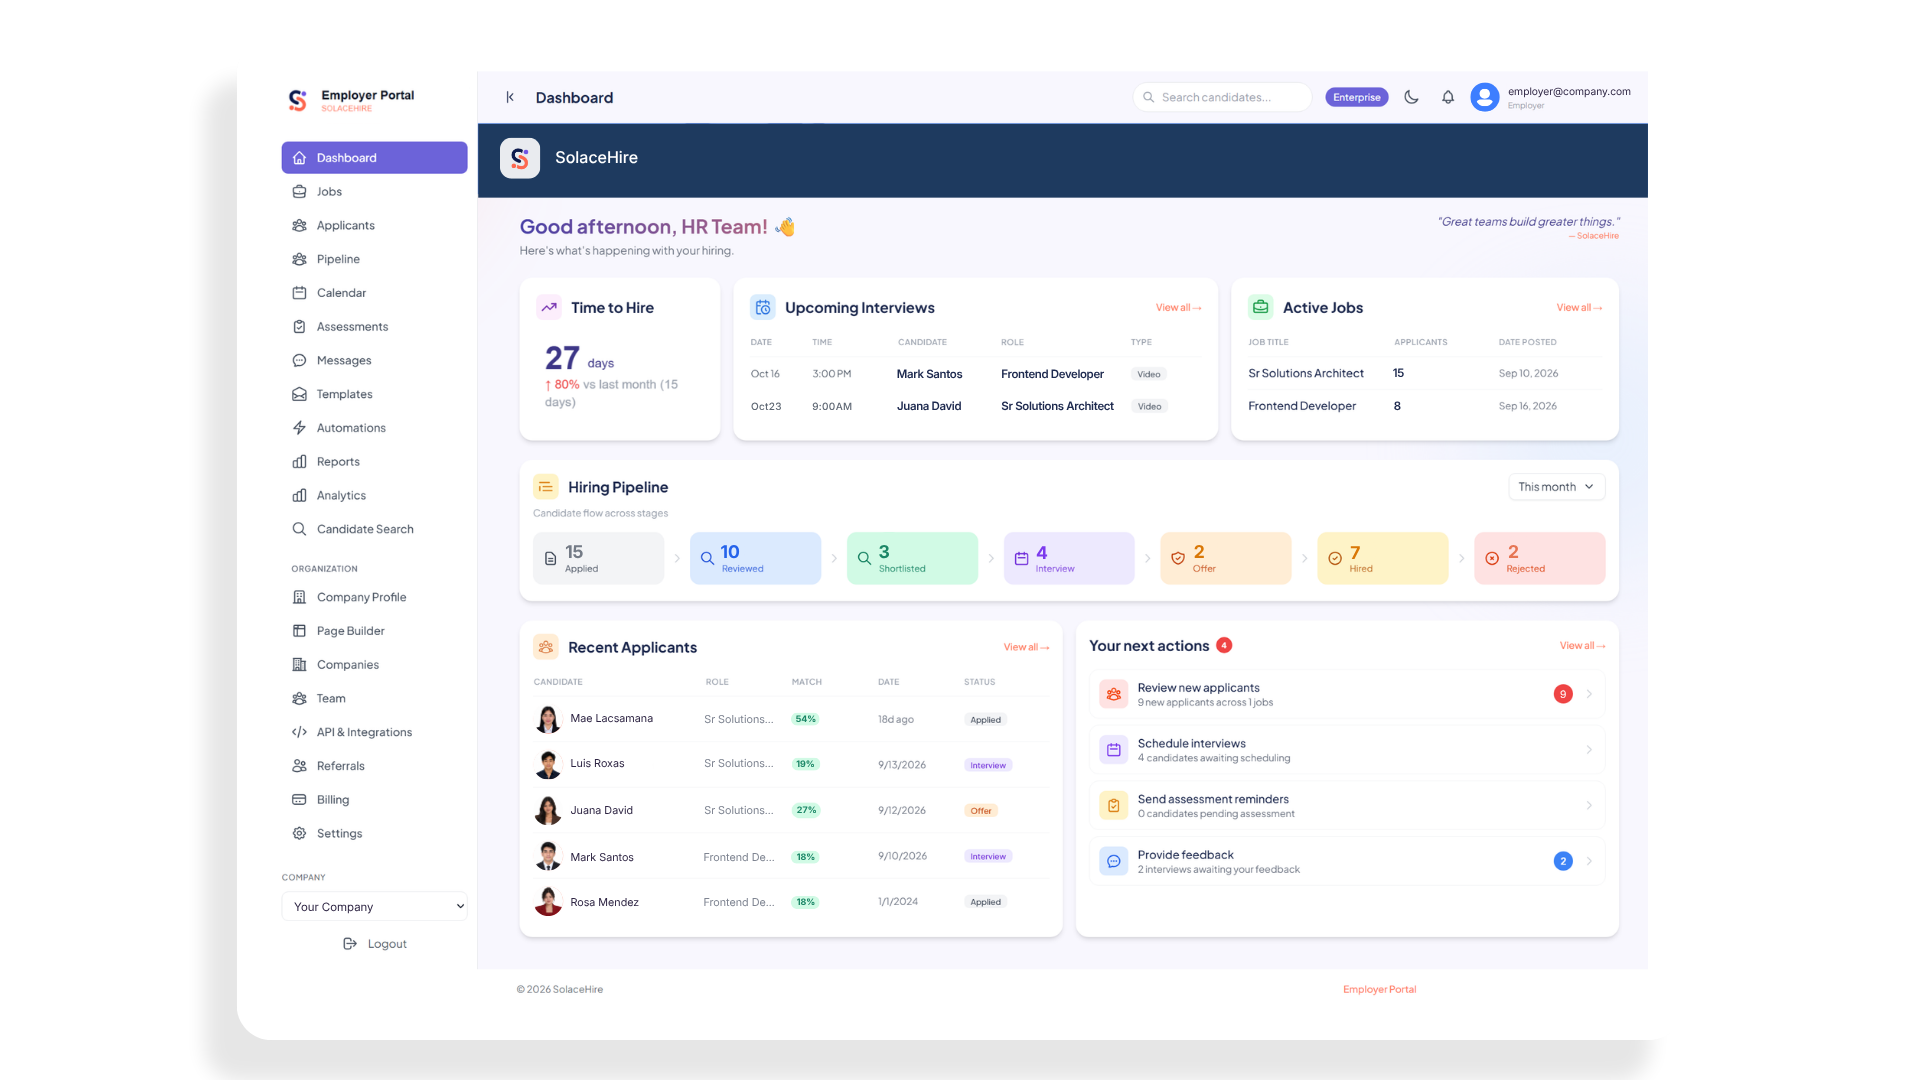Open Analytics in the sidebar
Image resolution: width=1920 pixels, height=1080 pixels.
(x=374, y=496)
